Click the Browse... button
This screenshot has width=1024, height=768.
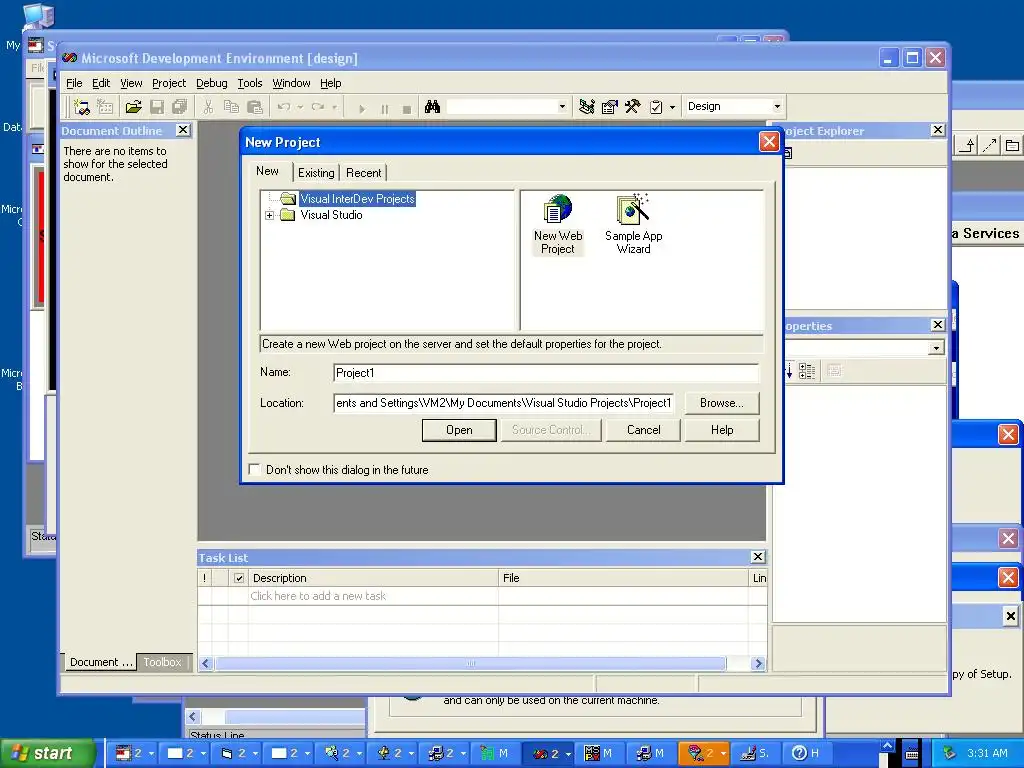722,403
